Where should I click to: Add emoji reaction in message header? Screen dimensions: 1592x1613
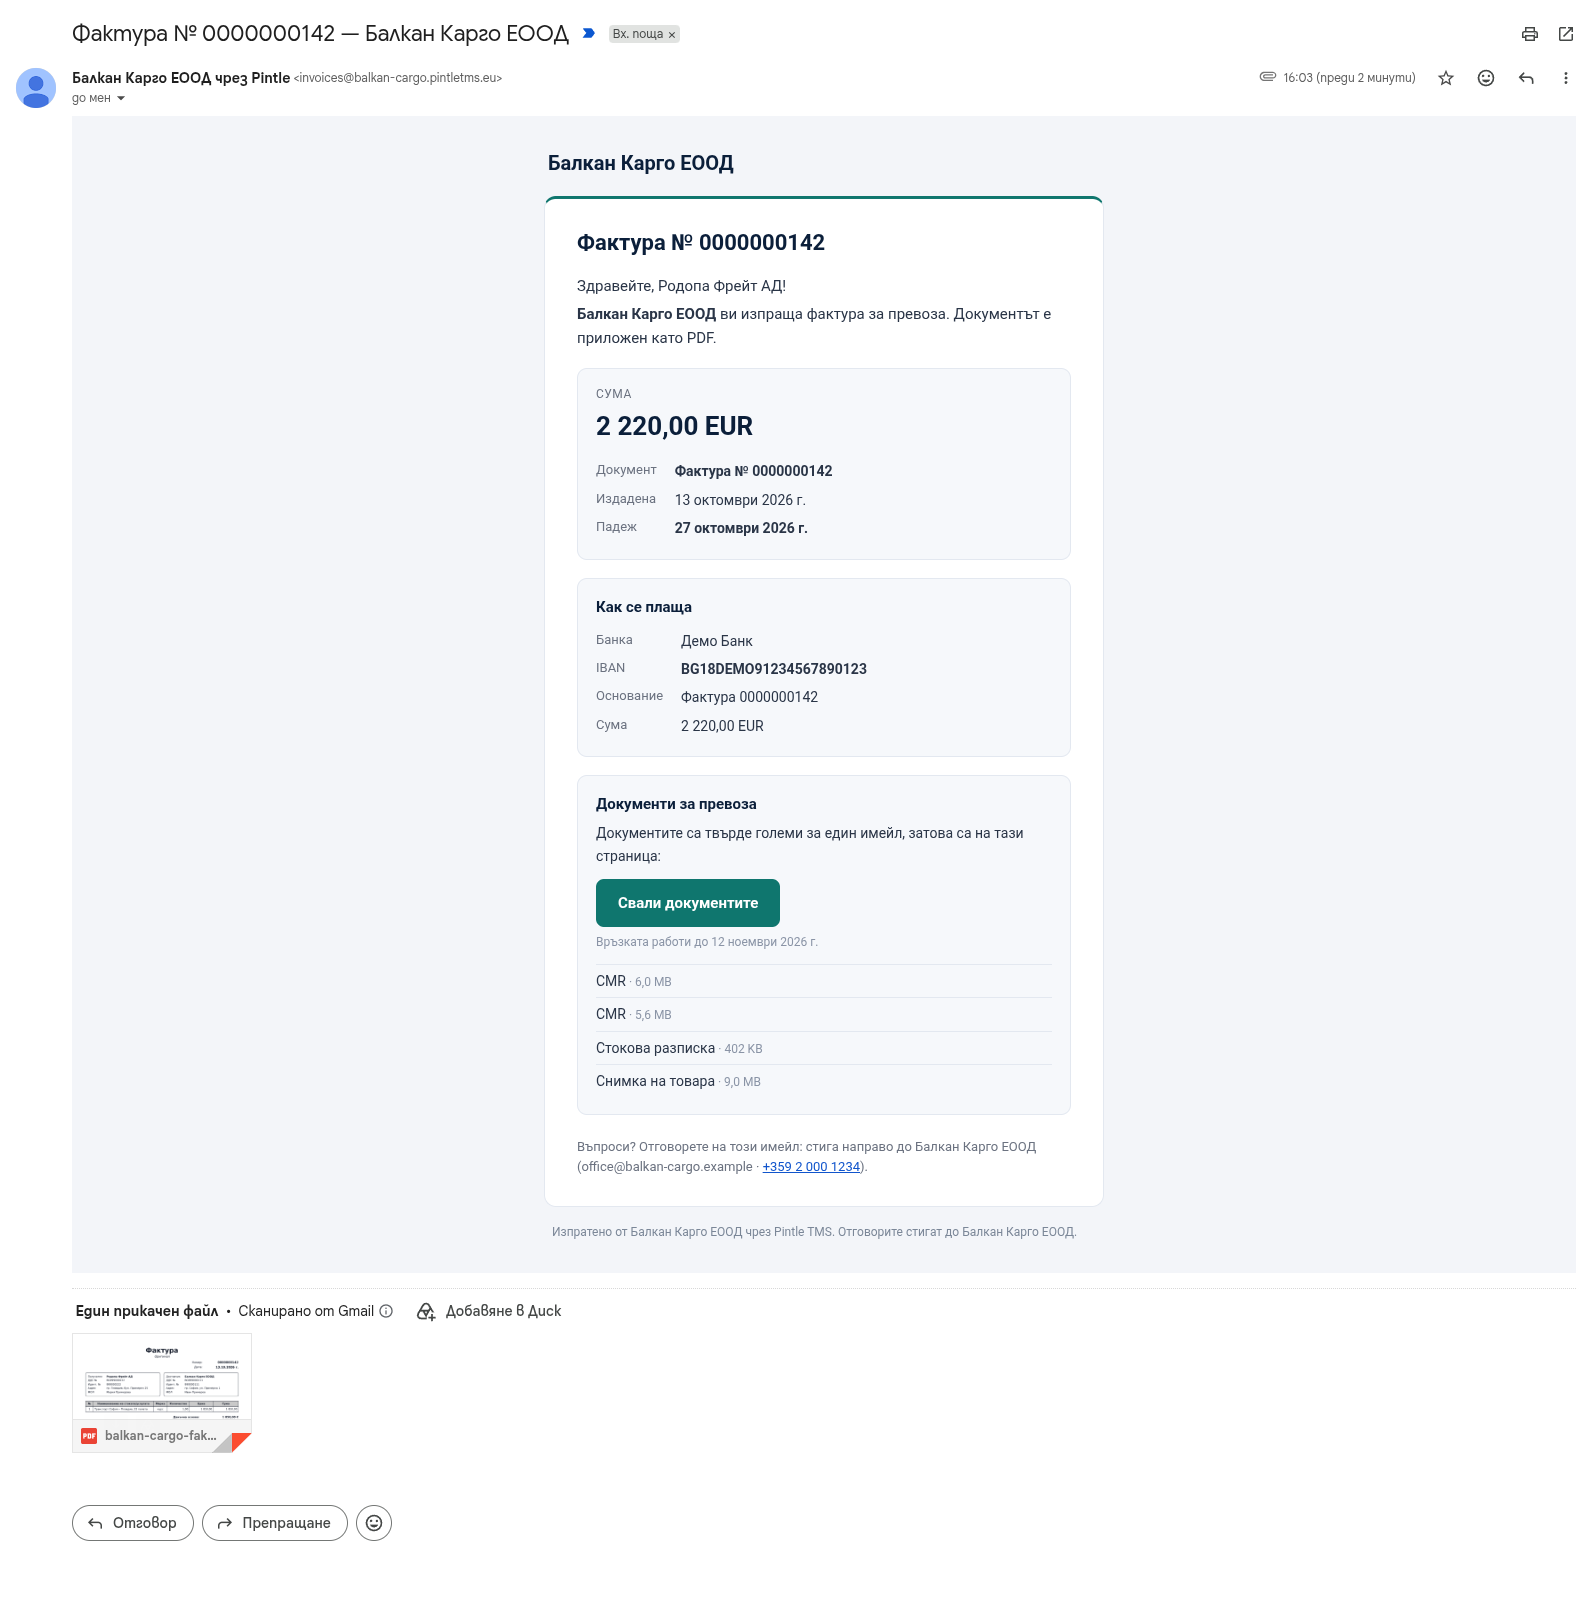pos(1486,78)
